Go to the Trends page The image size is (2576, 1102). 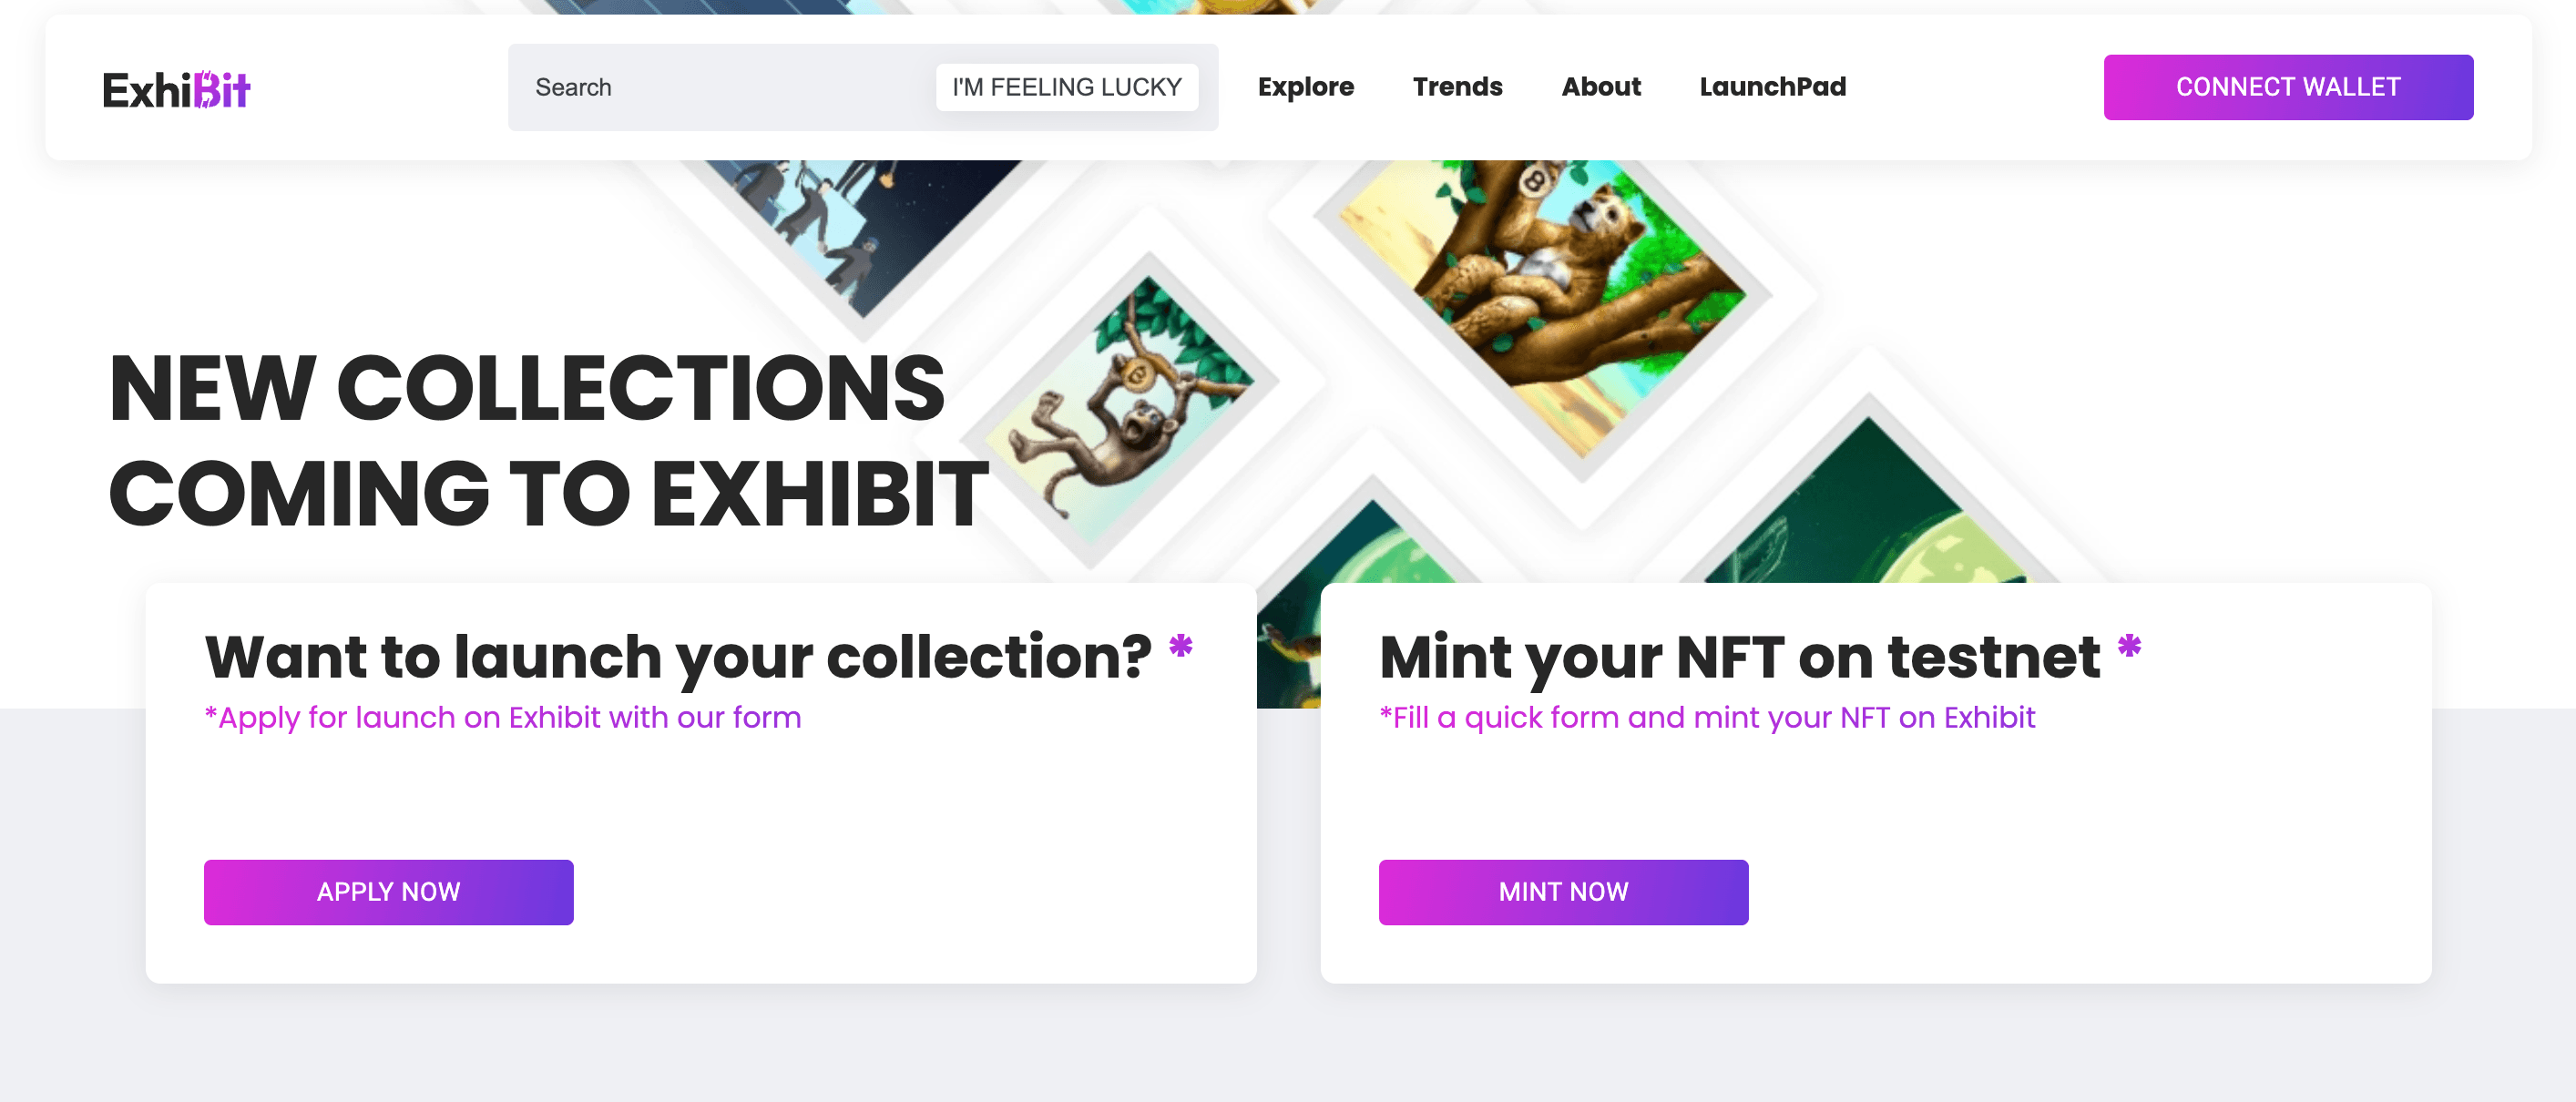[1457, 87]
